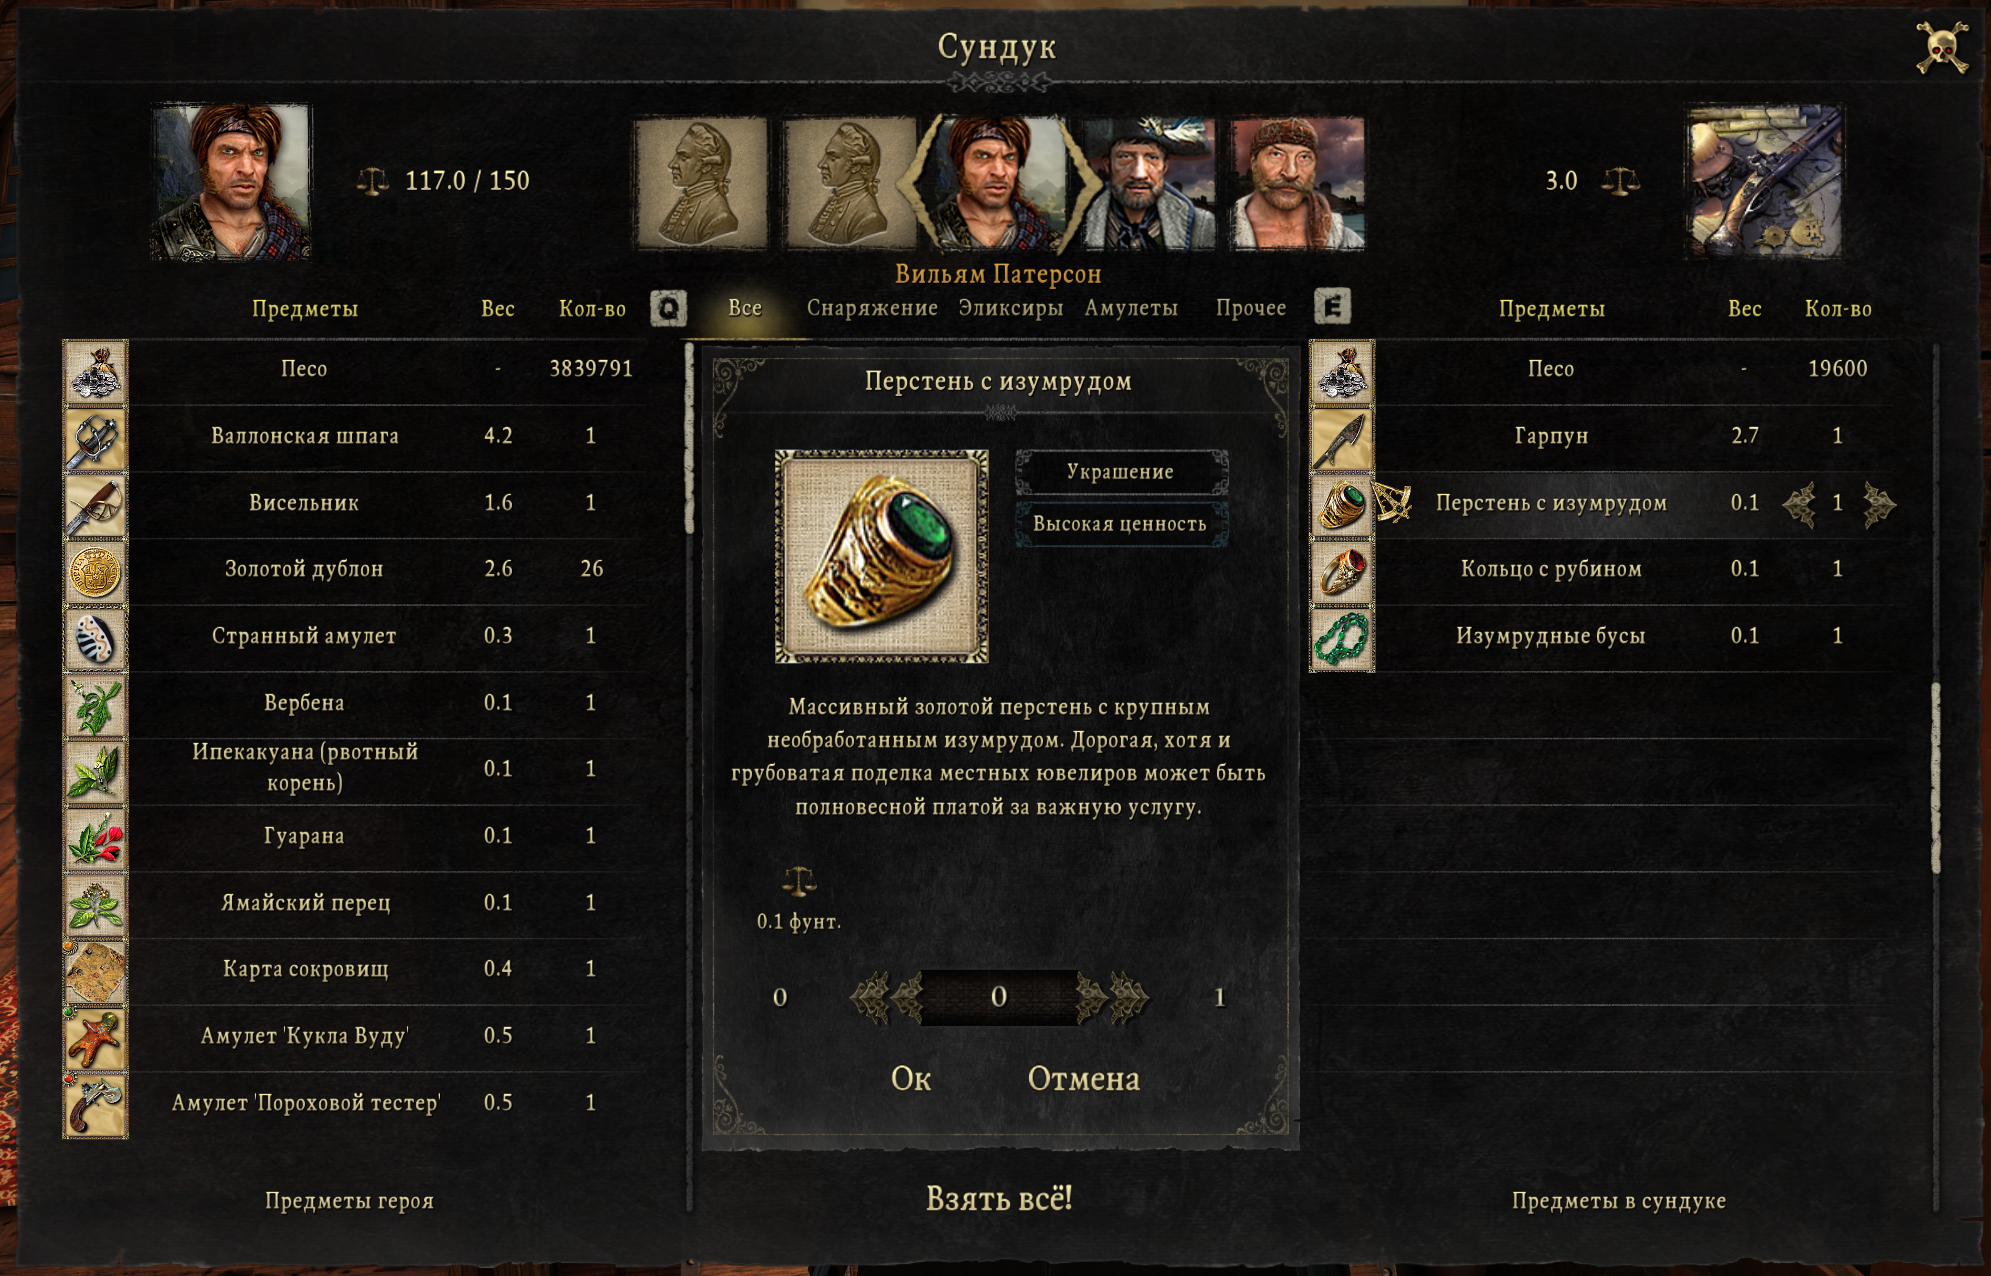Click the Walloon sword item icon
Screen dimensions: 1991x1276
tap(96, 438)
